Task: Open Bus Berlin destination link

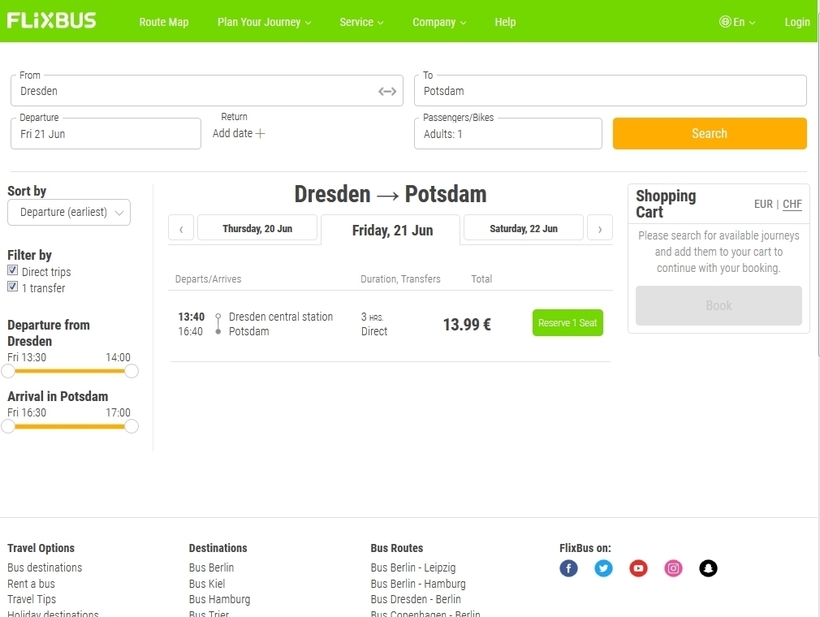Action: click(211, 567)
